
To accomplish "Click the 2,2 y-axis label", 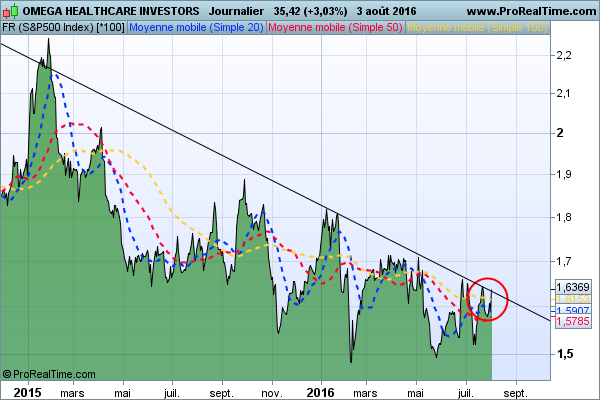I will pyautogui.click(x=564, y=56).
